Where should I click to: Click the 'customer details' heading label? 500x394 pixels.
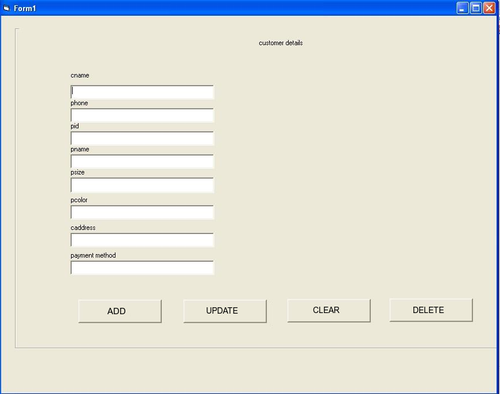281,43
